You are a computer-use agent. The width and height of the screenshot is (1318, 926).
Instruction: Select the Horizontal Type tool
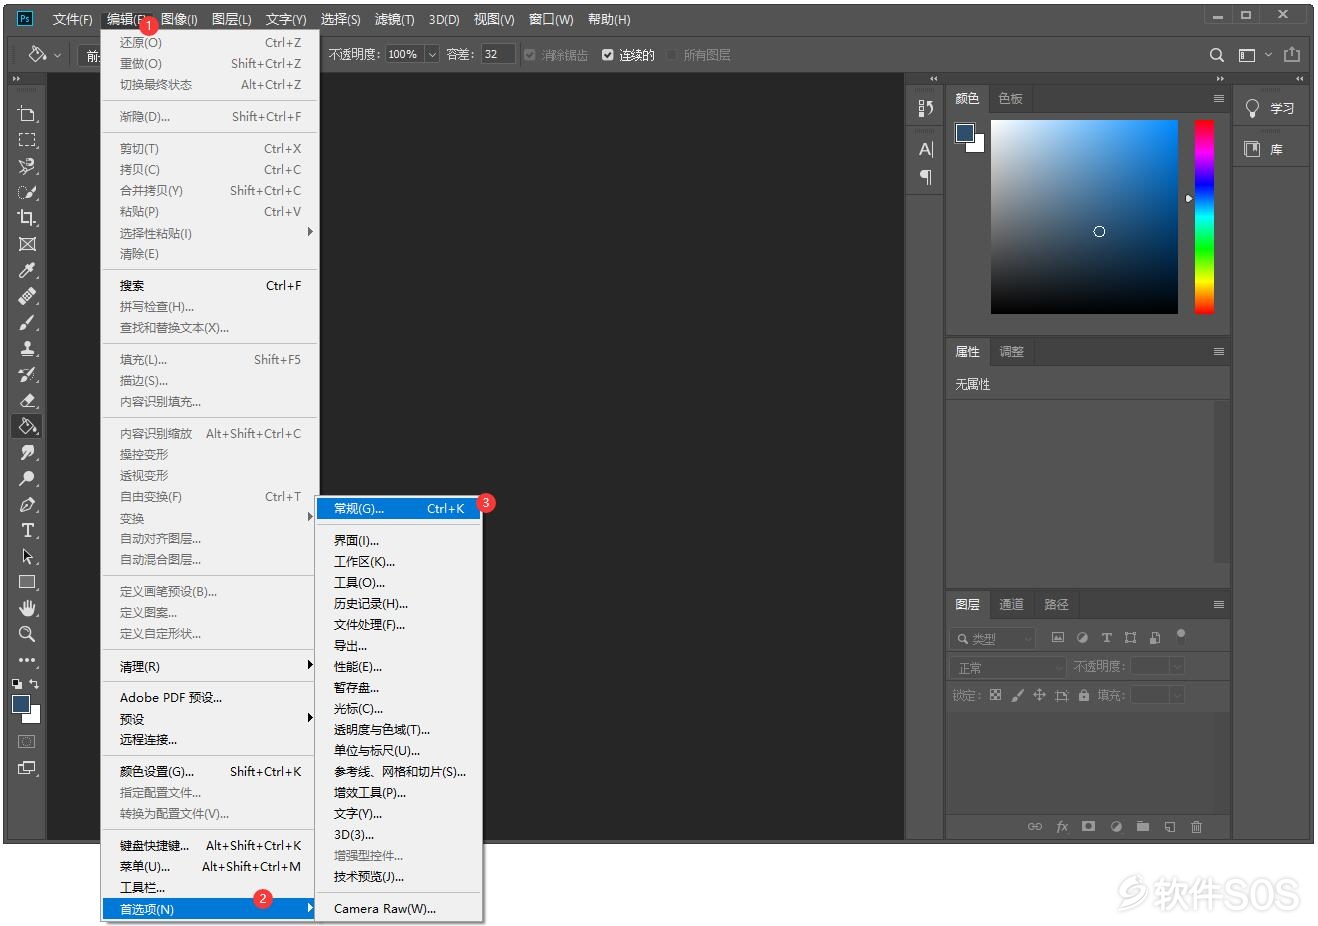(27, 530)
